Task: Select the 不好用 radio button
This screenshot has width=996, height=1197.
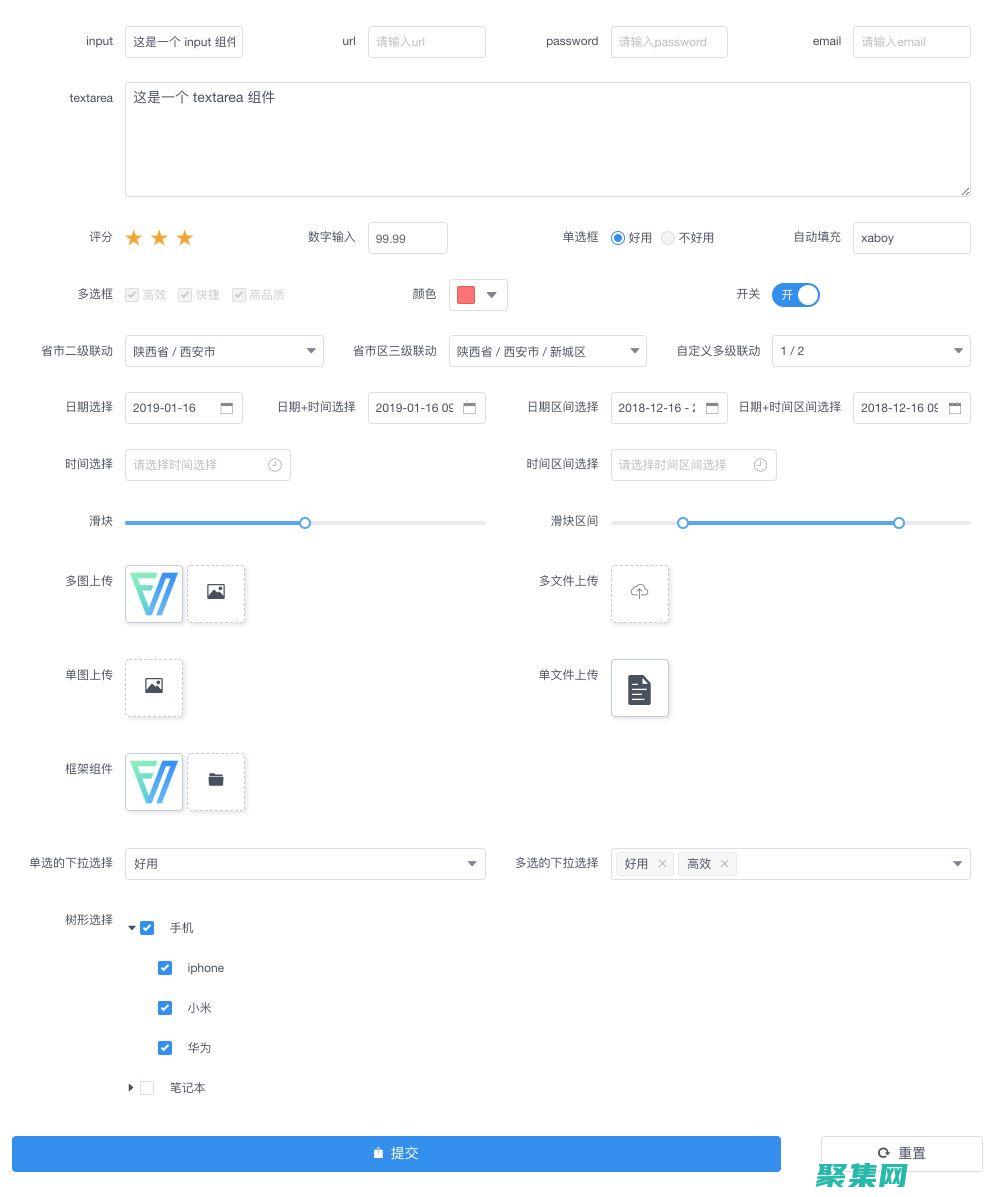Action: (x=668, y=238)
